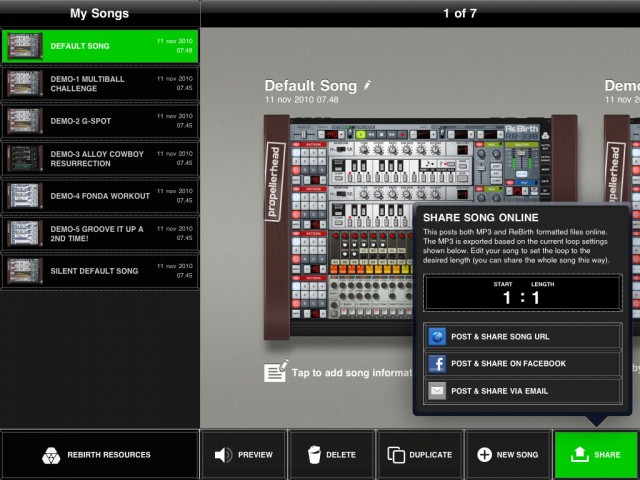The width and height of the screenshot is (640, 480).
Task: Click the Start/Length loop display
Action: tap(523, 293)
